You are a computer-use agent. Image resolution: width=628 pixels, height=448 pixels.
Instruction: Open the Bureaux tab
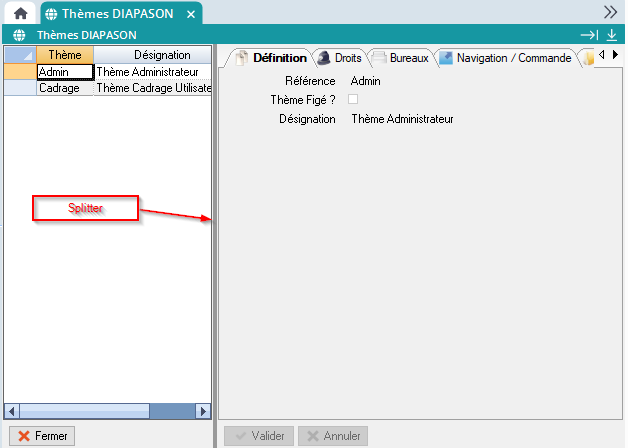(x=401, y=58)
